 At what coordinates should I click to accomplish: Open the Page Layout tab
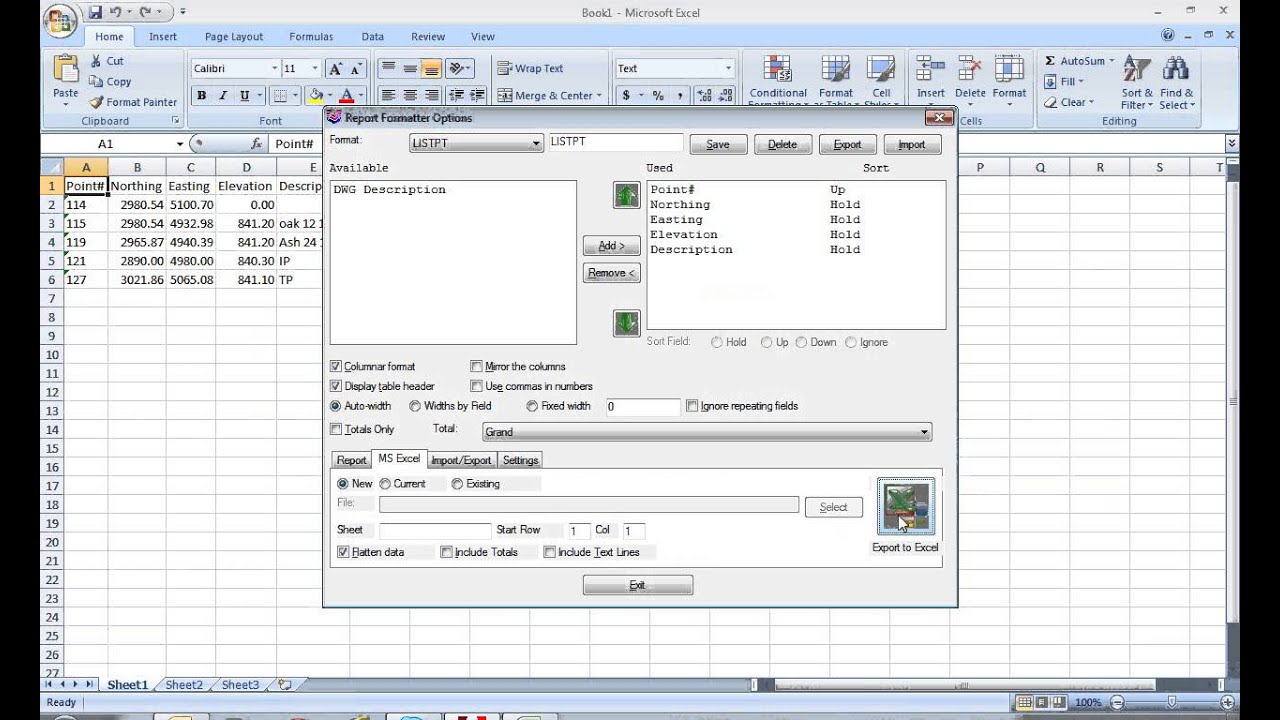(x=234, y=36)
